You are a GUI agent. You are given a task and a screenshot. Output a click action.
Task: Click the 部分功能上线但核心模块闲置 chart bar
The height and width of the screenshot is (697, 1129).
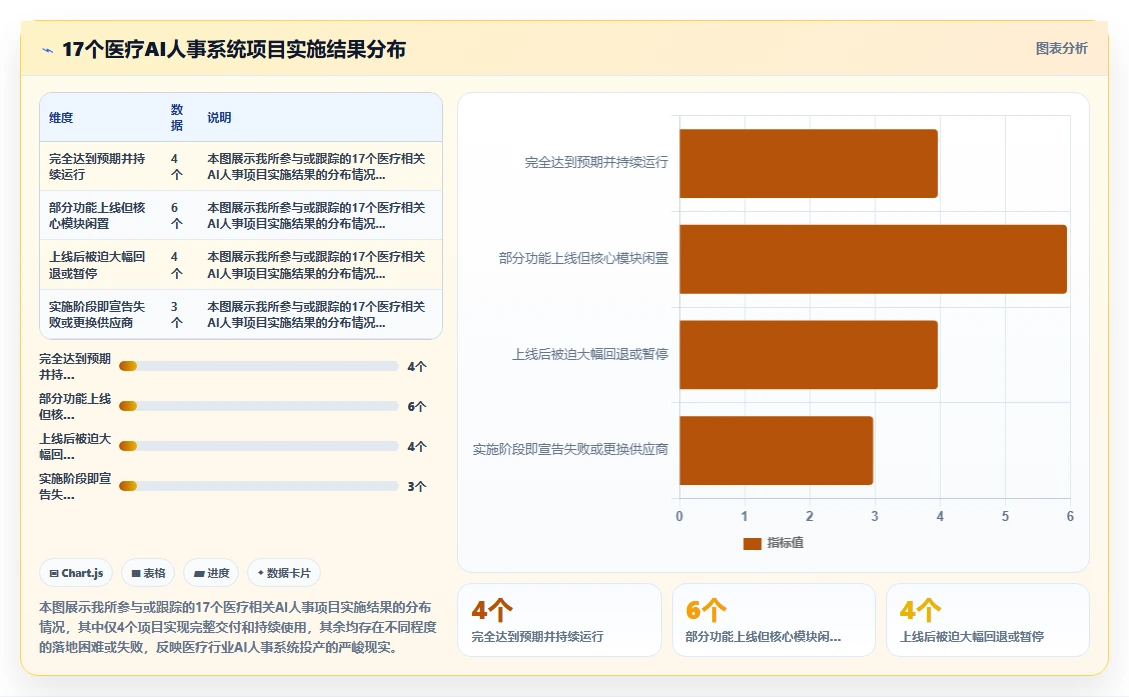873,259
